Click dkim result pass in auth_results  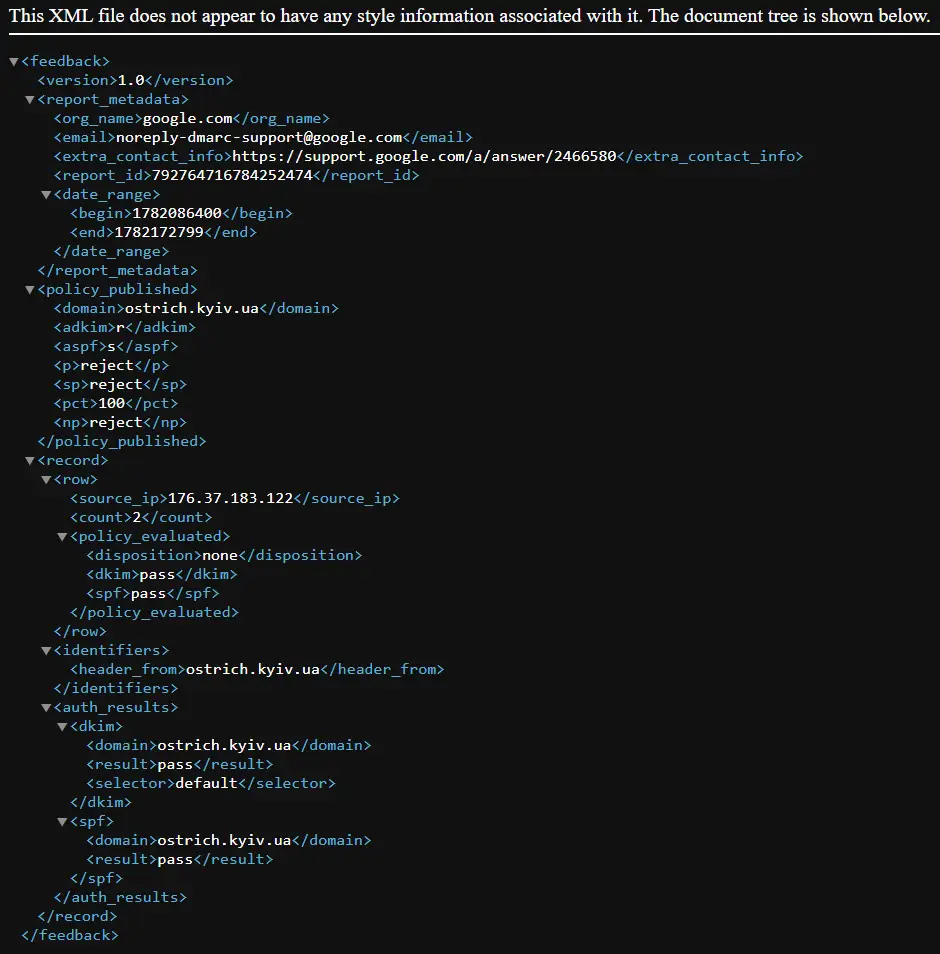(175, 764)
